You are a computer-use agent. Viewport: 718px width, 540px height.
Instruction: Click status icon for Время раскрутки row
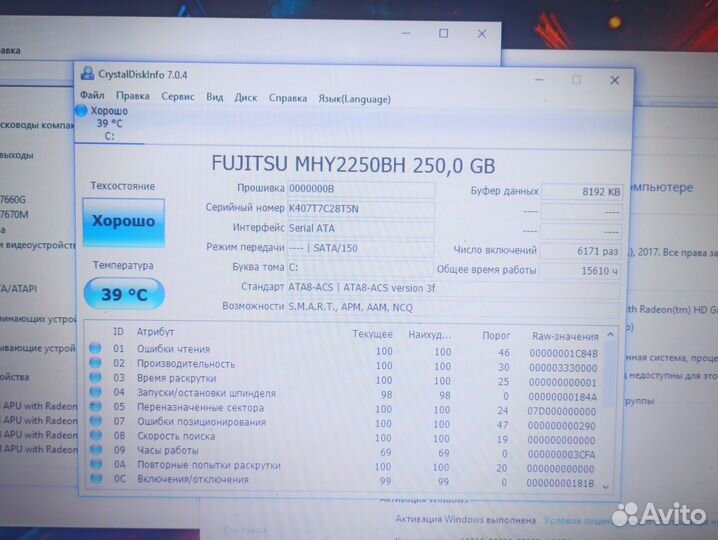[95, 377]
